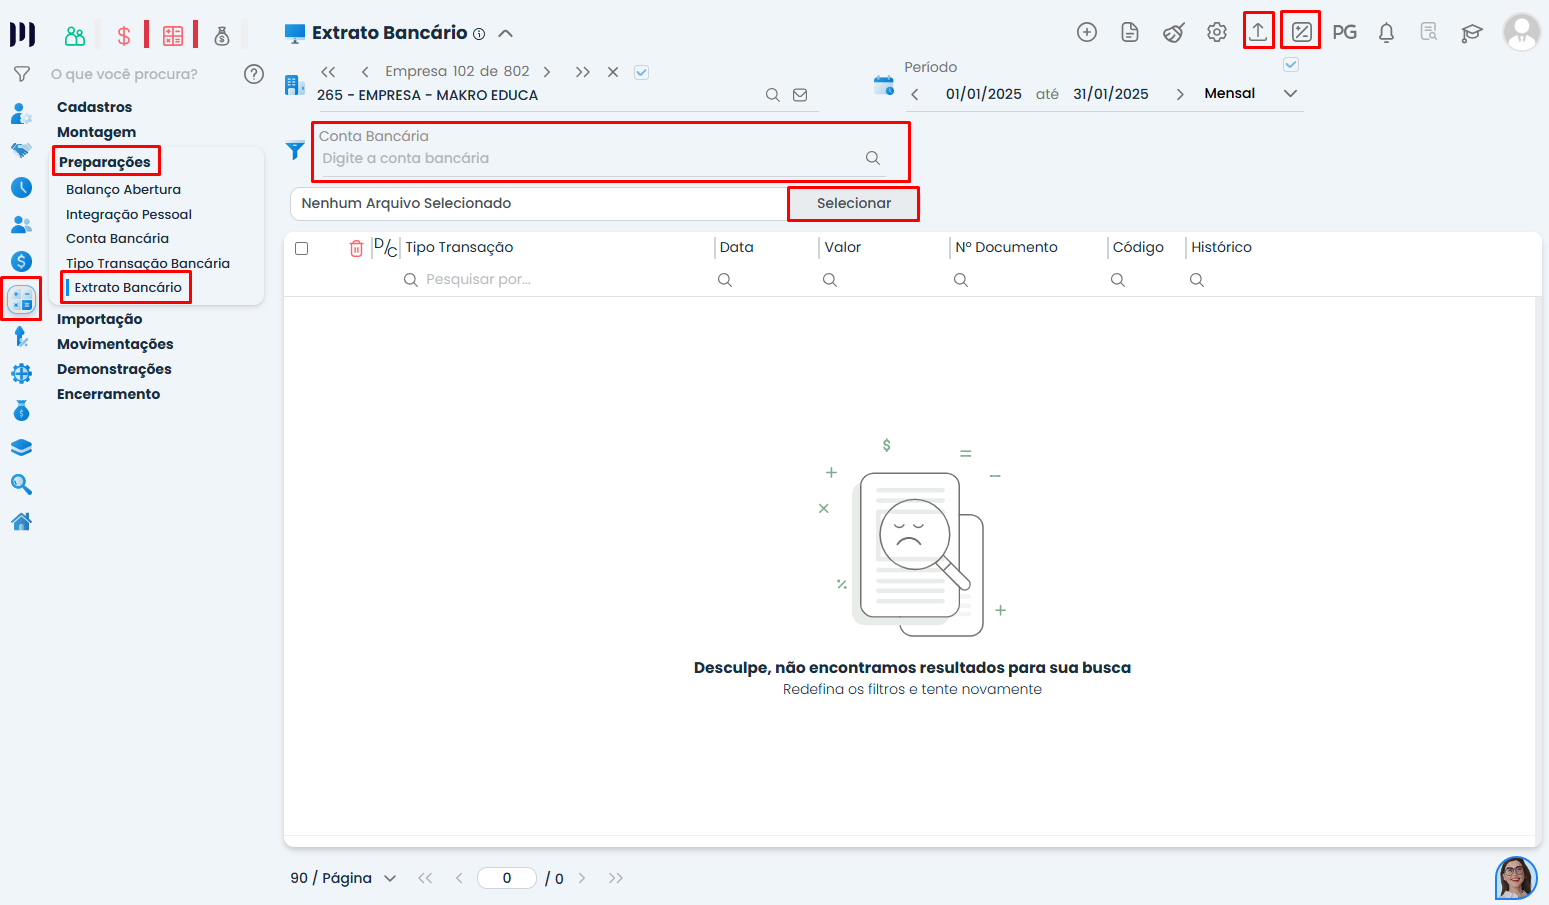Open the blue clock sidebar icon
The image size is (1549, 905).
click(x=21, y=187)
